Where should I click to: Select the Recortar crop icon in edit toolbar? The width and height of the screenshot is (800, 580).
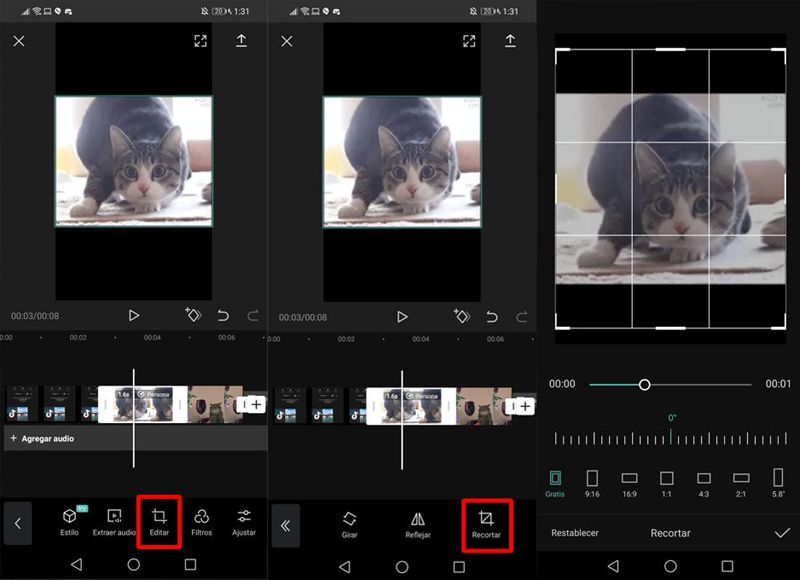pos(486,524)
